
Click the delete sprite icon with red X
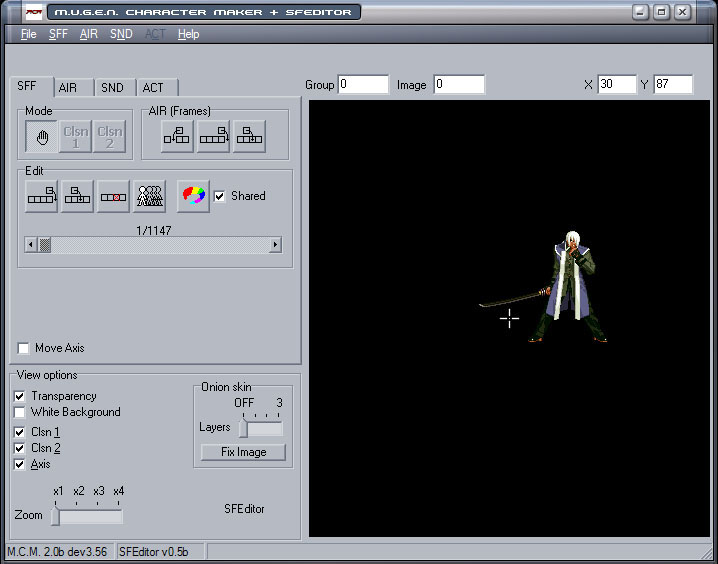114,196
